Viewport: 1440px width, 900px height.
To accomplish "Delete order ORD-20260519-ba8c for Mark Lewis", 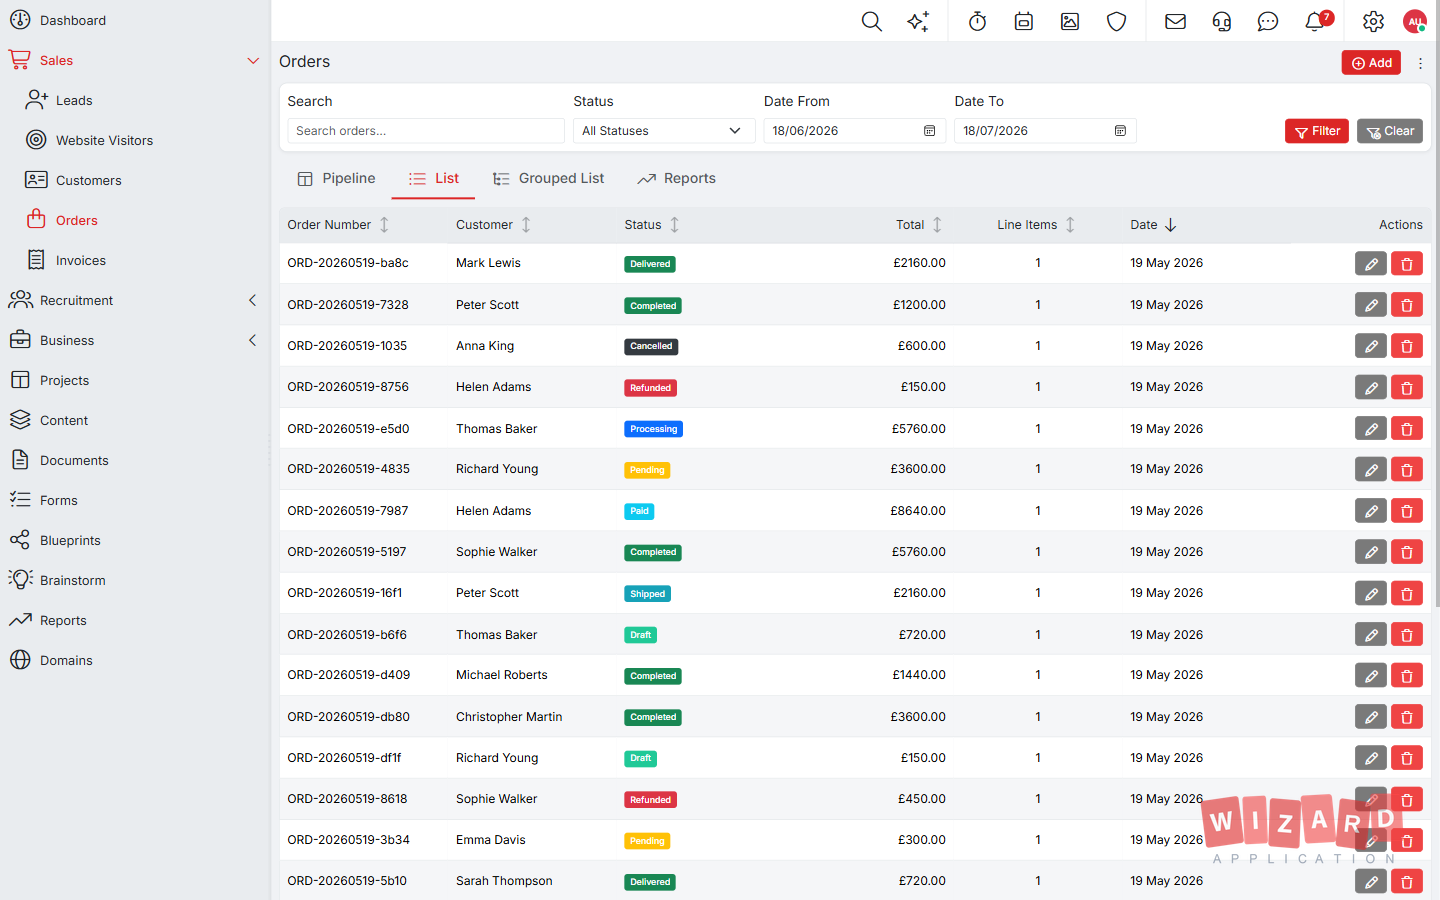I will point(1407,264).
